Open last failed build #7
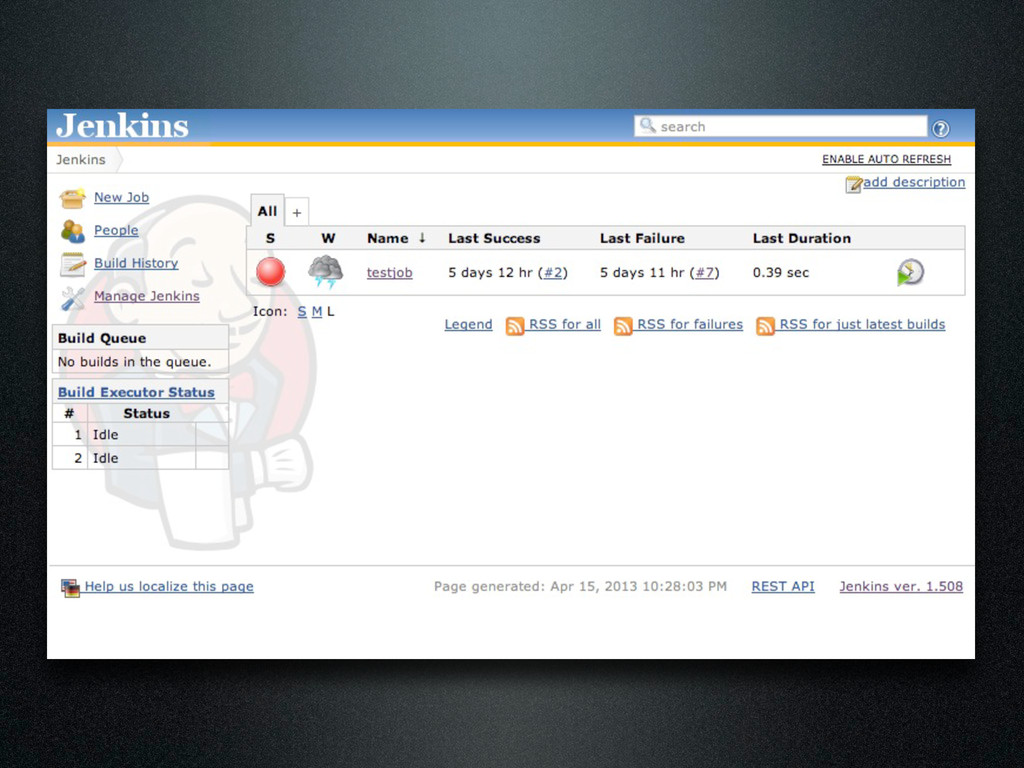 [x=704, y=272]
